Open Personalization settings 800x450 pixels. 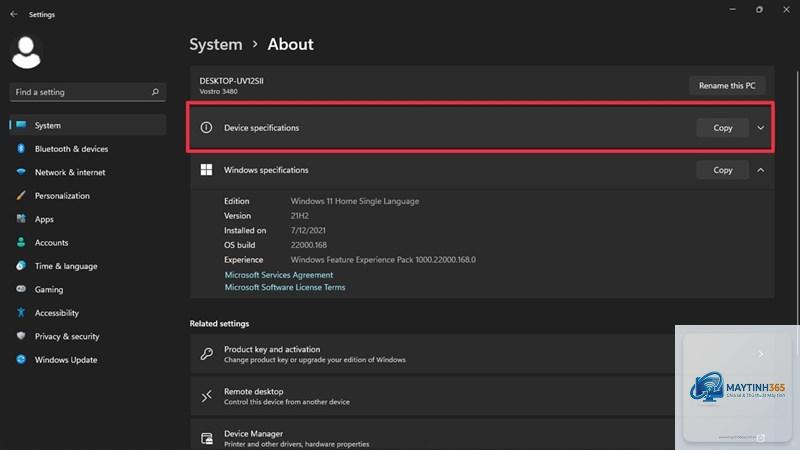88,195
